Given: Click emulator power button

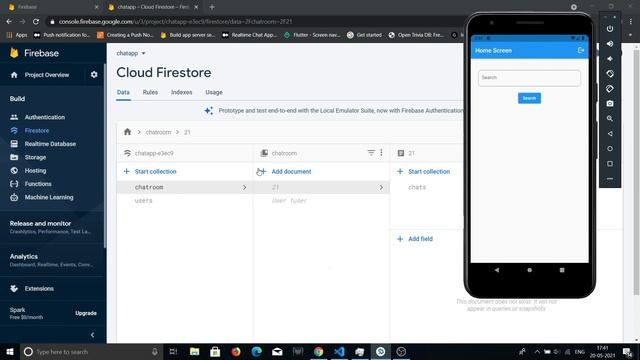Looking at the screenshot, I should pyautogui.click(x=610, y=29).
